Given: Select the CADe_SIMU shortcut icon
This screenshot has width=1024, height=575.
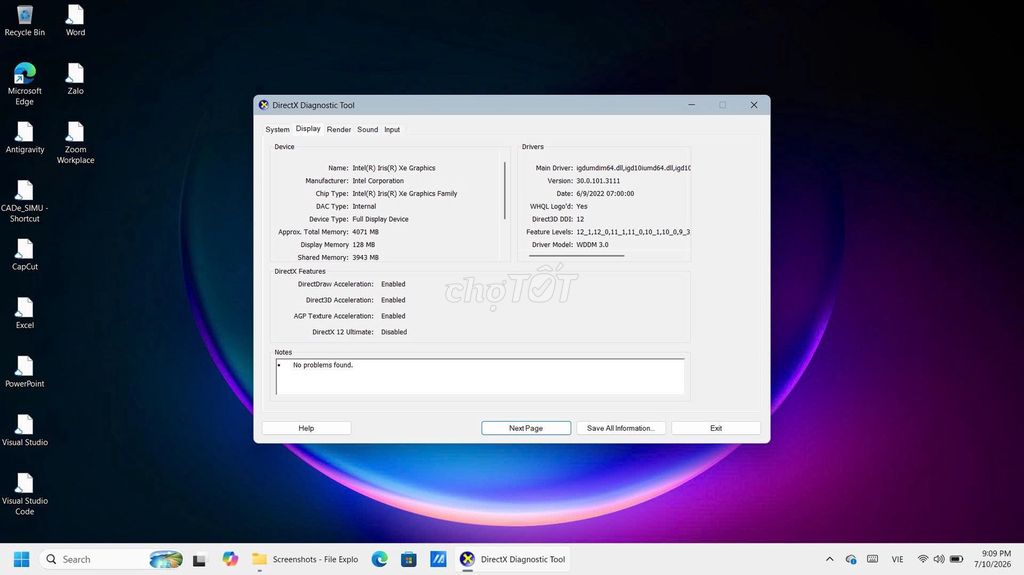Looking at the screenshot, I should coord(25,201).
